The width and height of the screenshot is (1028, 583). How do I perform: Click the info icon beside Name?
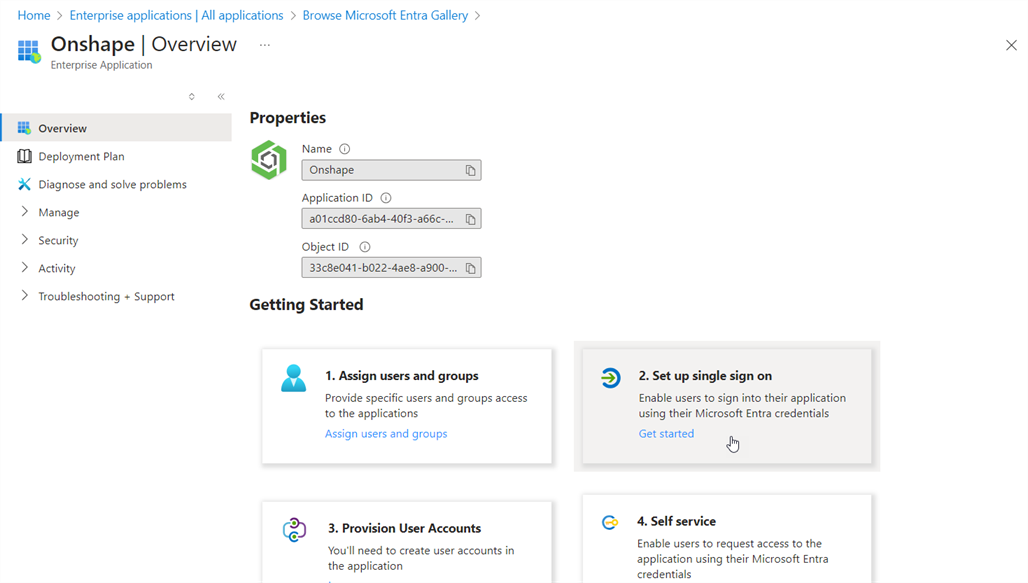pyautogui.click(x=345, y=149)
